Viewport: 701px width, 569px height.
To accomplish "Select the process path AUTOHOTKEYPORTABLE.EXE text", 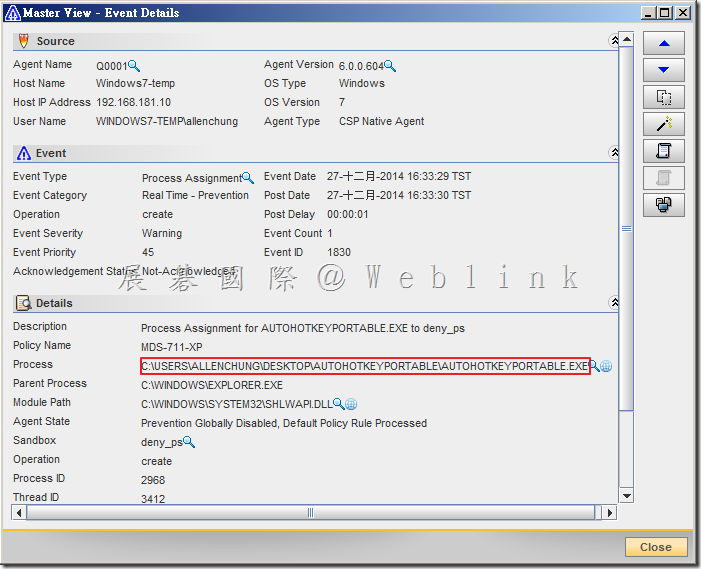I will tap(365, 366).
